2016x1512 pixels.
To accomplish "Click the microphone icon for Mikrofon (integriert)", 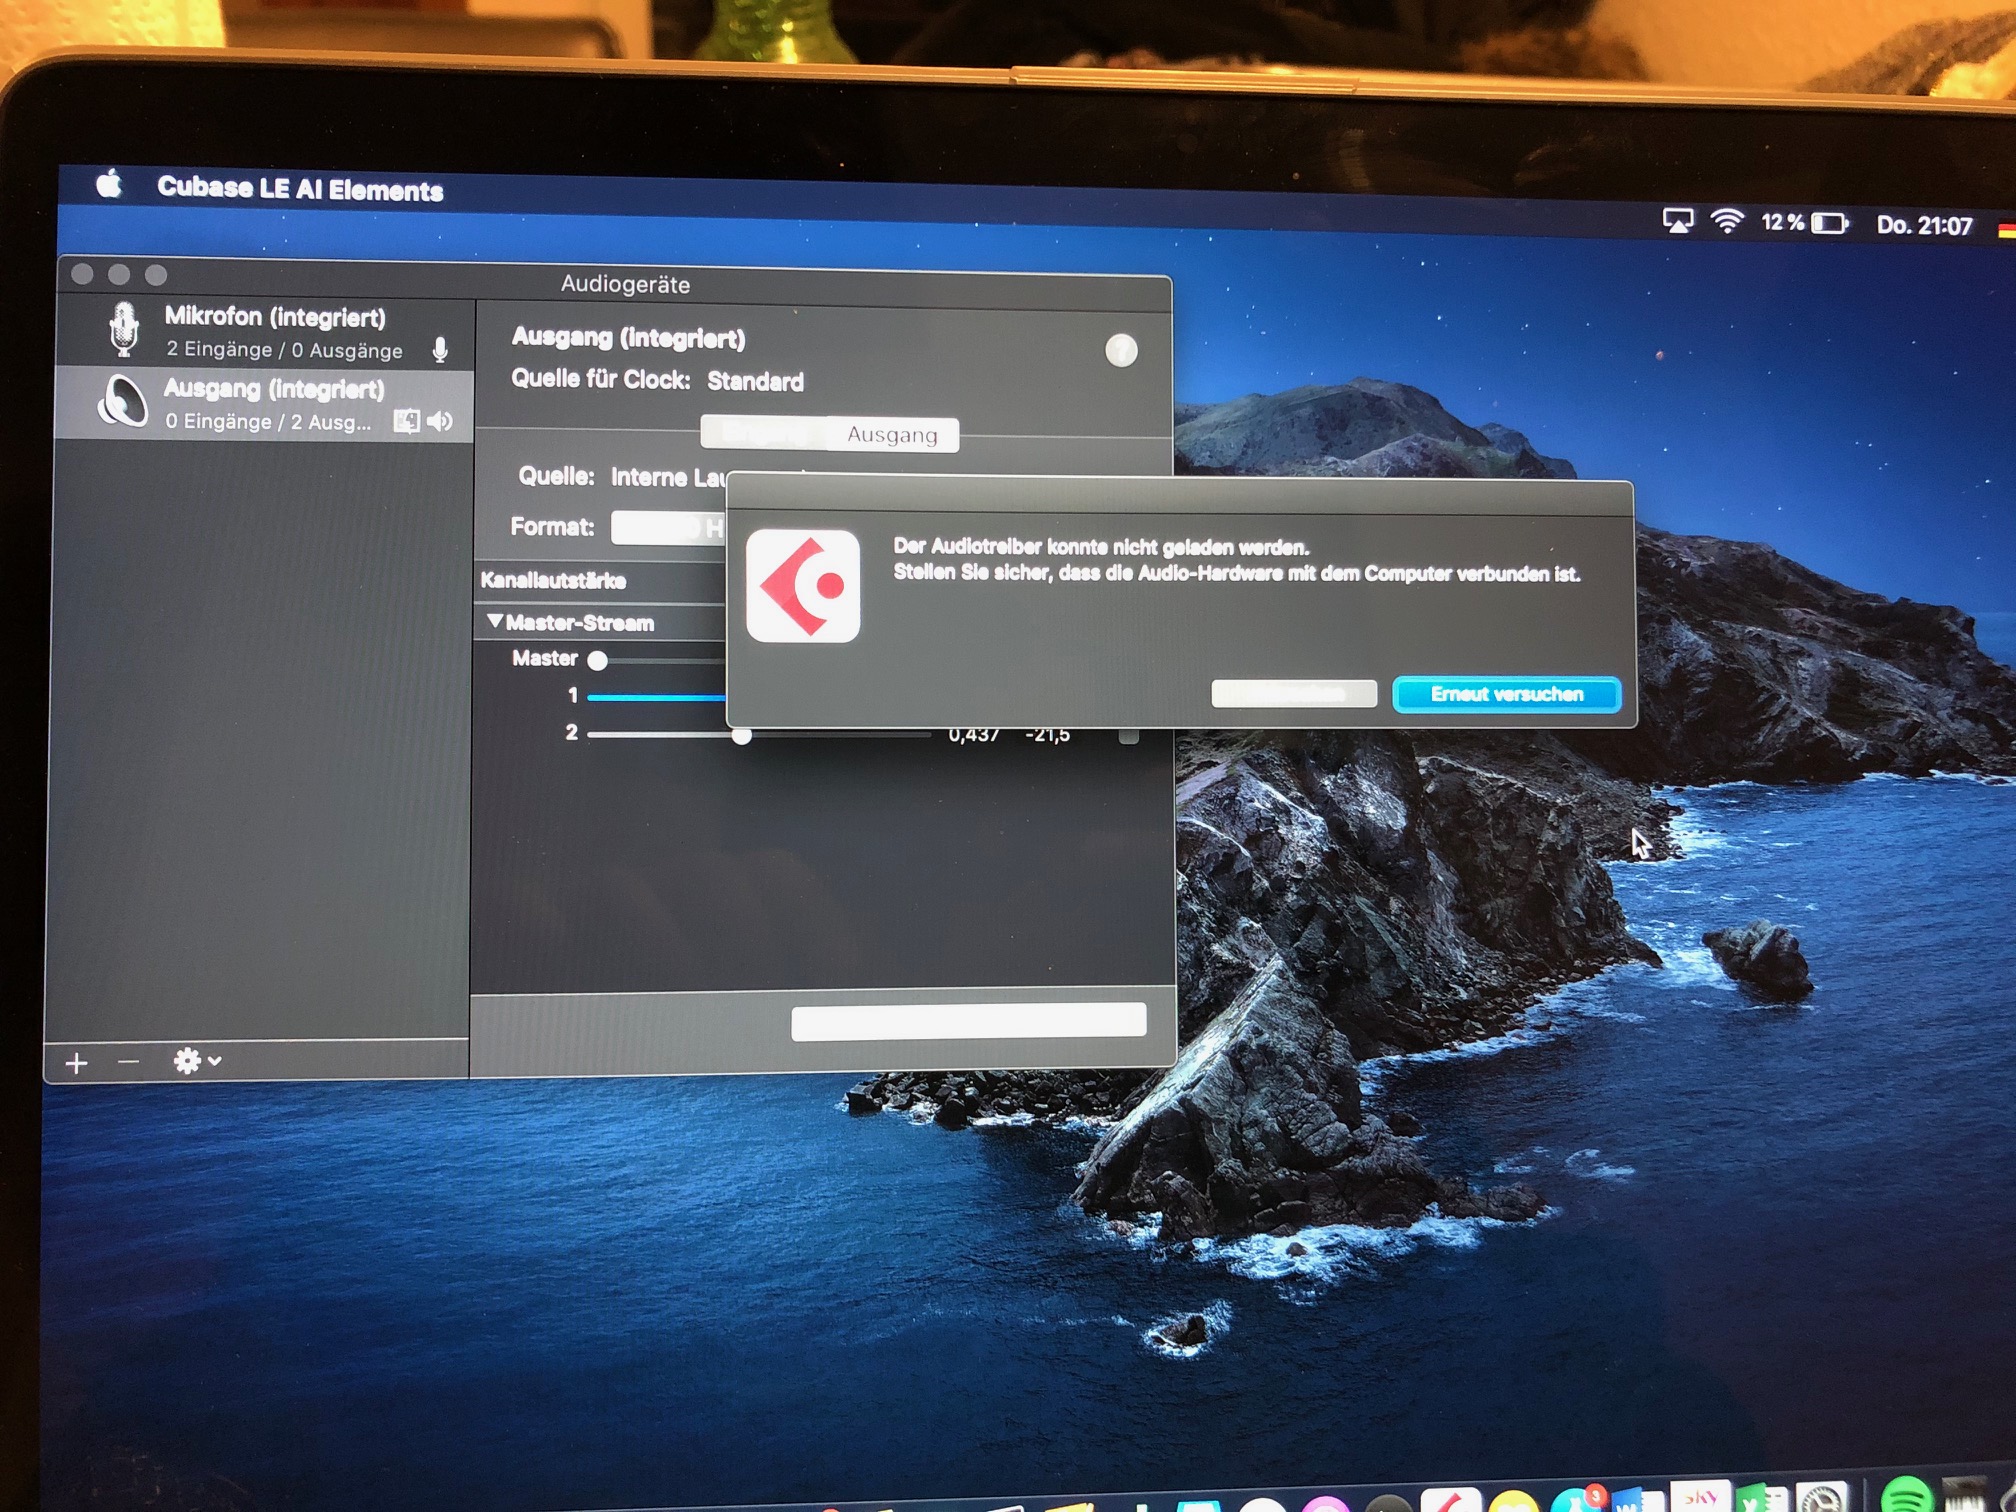I will (x=123, y=329).
